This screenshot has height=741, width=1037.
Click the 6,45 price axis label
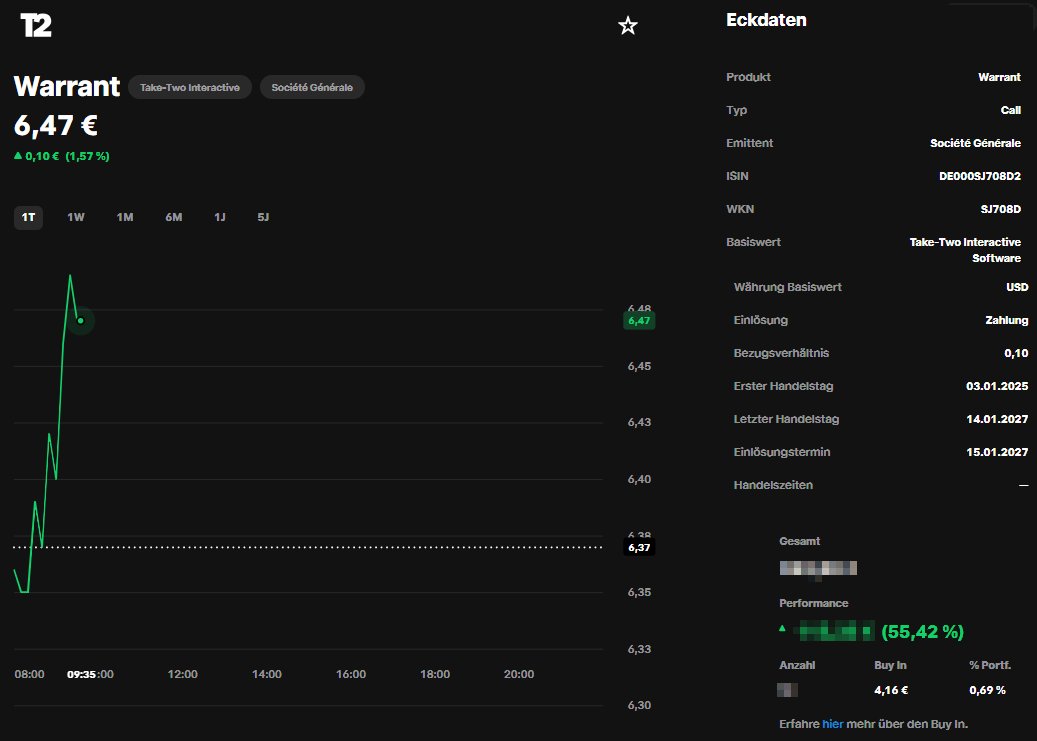click(639, 366)
